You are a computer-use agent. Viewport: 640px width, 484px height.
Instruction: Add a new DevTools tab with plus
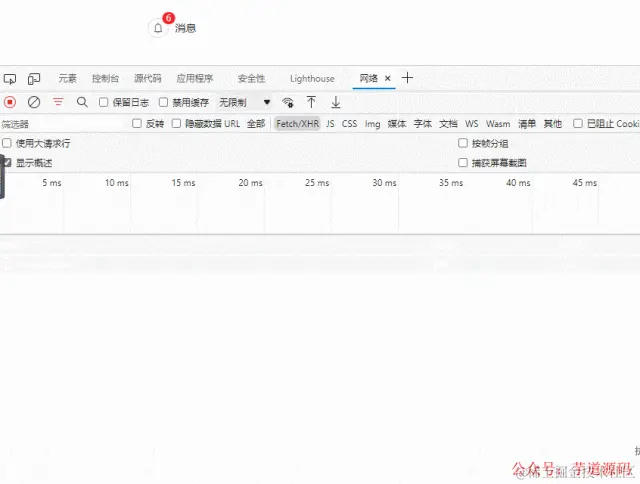pyautogui.click(x=407, y=78)
